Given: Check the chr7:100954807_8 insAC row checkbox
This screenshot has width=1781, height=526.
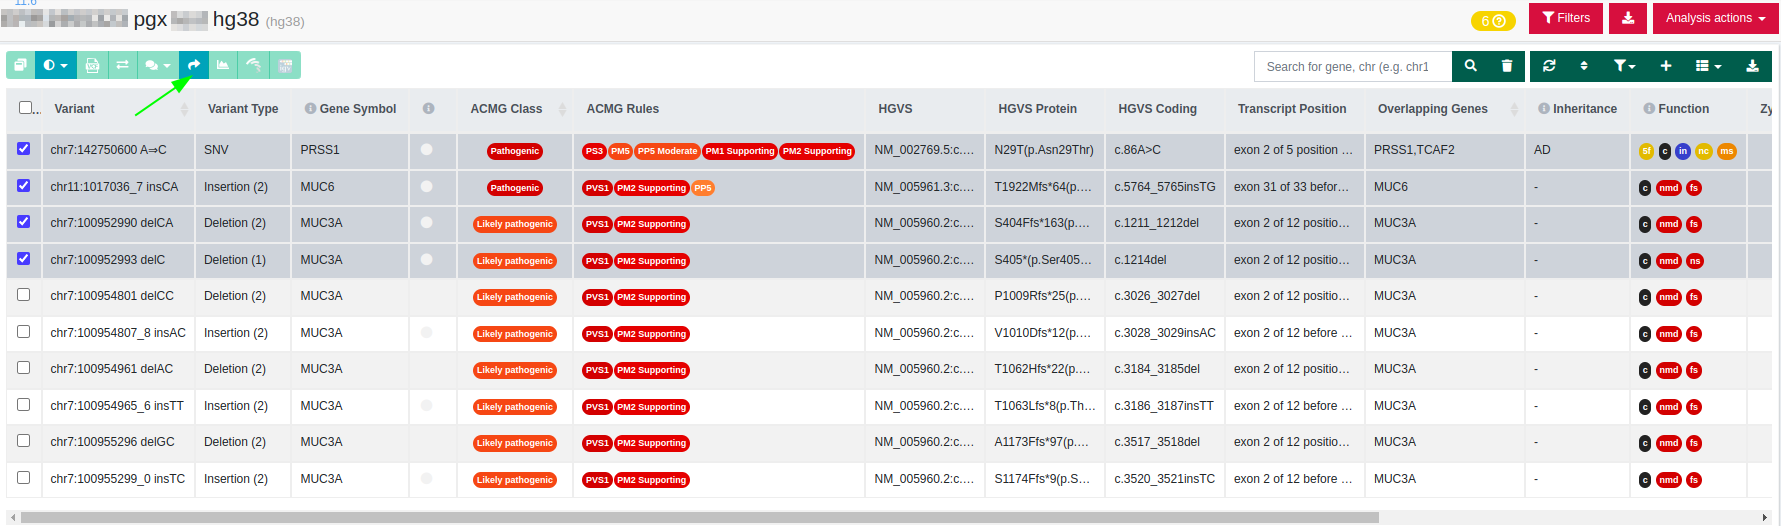Looking at the screenshot, I should tap(24, 332).
